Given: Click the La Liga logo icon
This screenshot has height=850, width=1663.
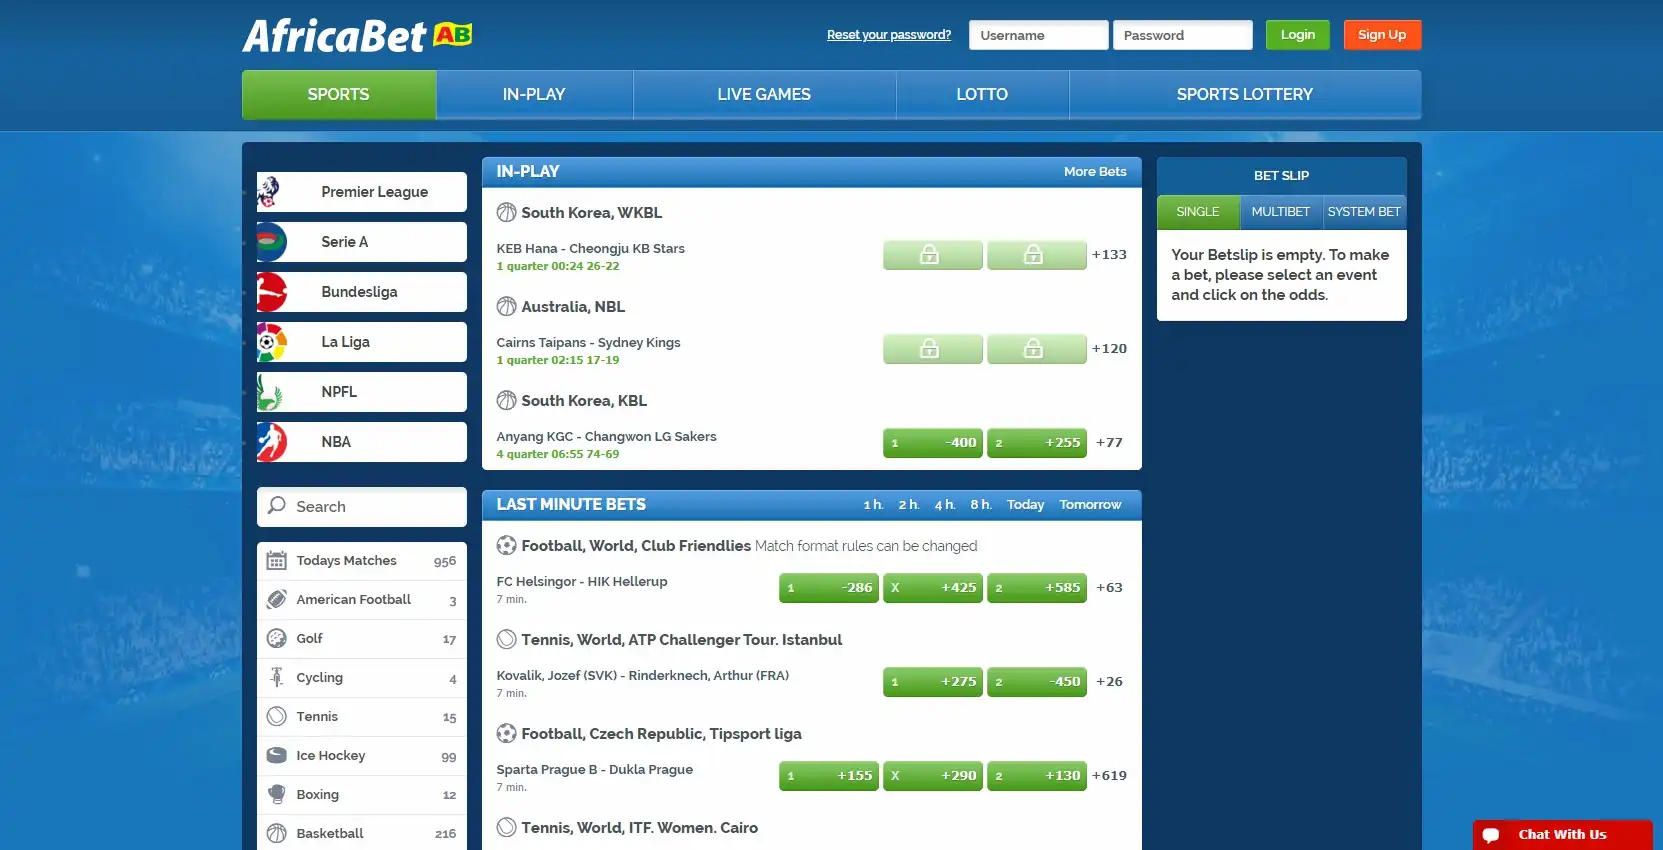Looking at the screenshot, I should click(271, 342).
